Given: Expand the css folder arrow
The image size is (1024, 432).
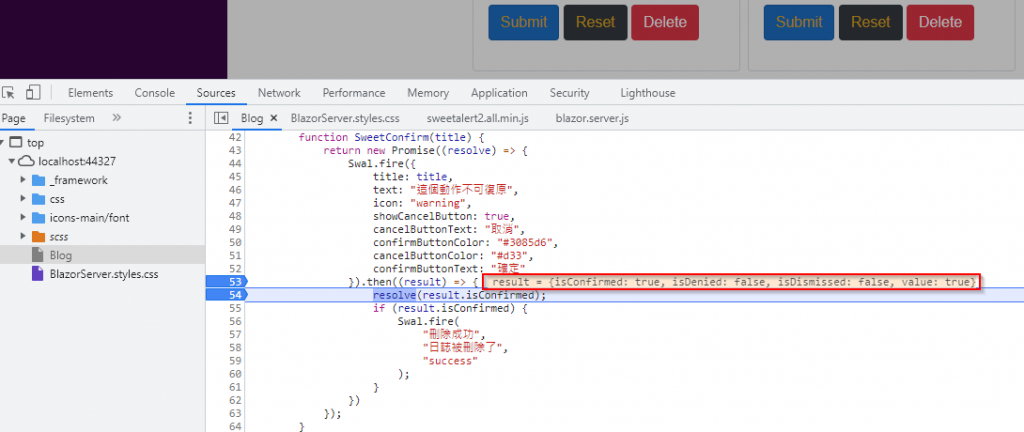Looking at the screenshot, I should click(24, 199).
